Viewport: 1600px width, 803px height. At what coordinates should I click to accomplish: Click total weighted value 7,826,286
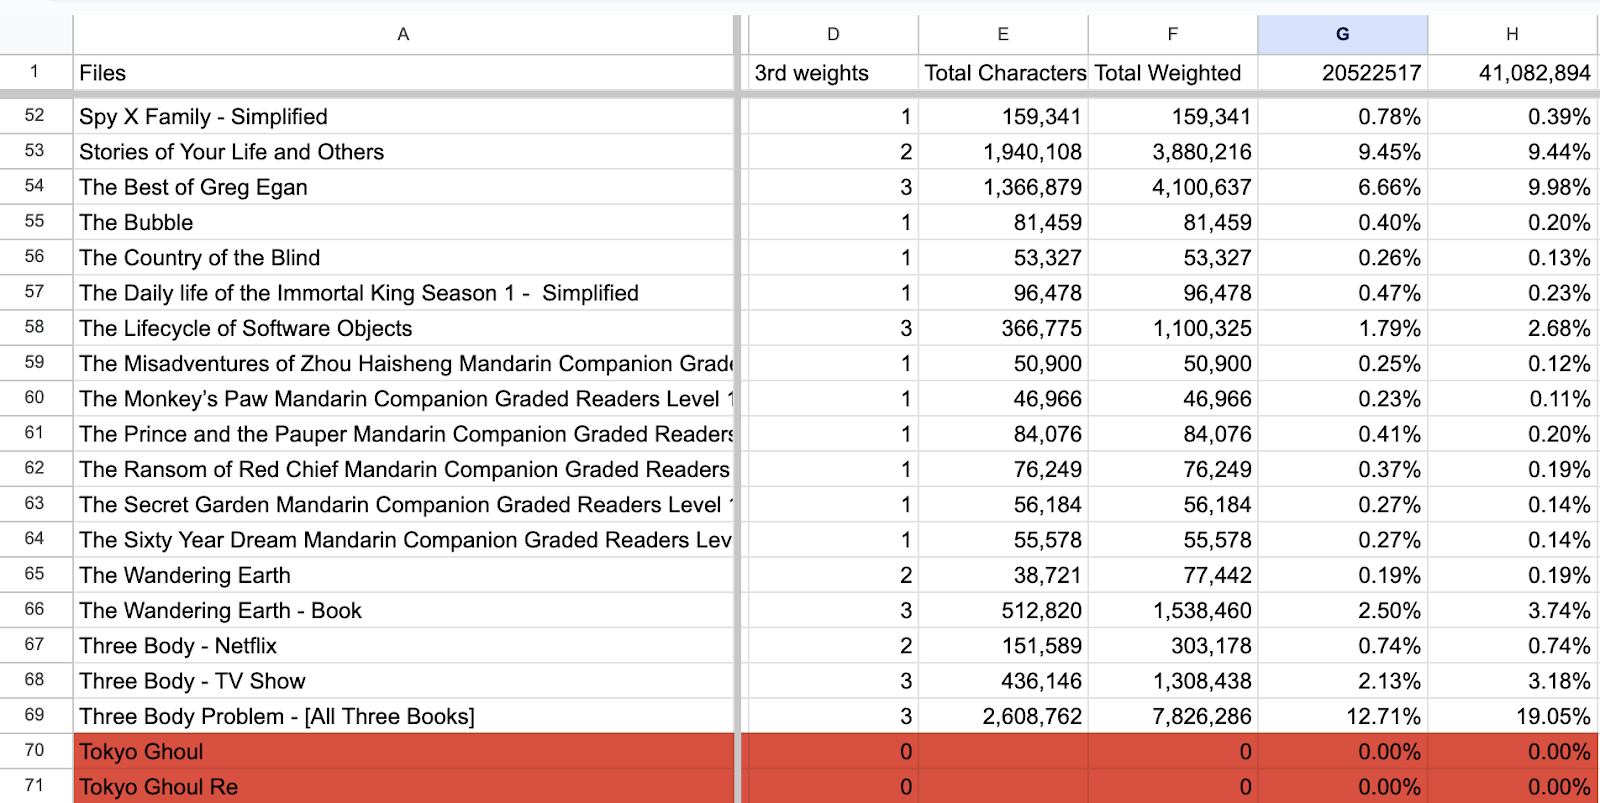click(1173, 716)
